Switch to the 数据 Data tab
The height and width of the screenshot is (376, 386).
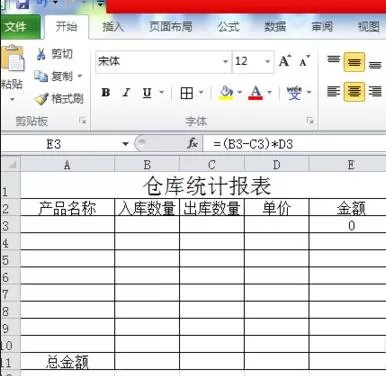tap(275, 27)
